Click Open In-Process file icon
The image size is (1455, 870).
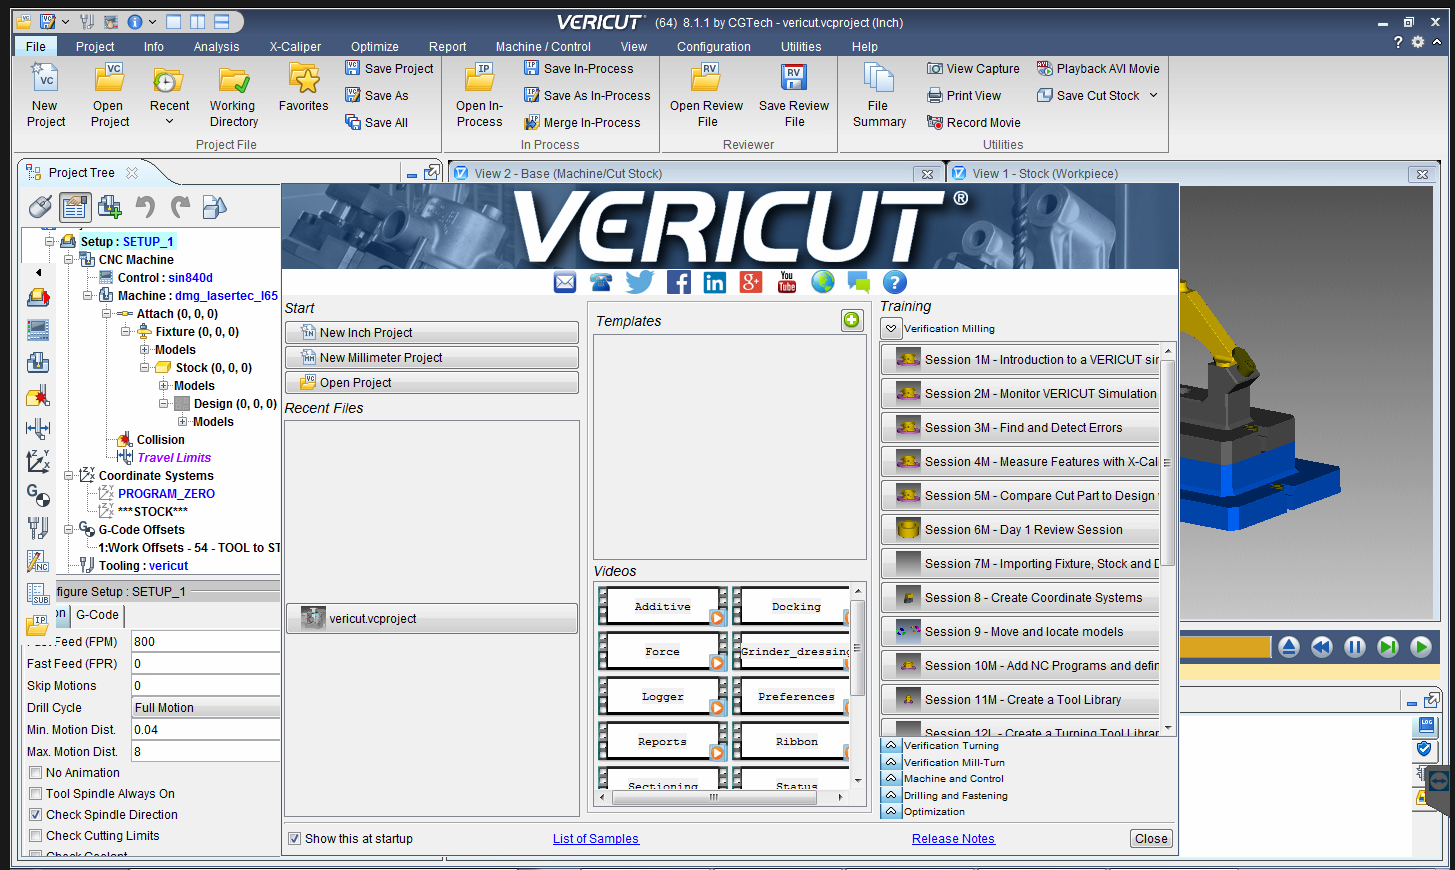(480, 78)
